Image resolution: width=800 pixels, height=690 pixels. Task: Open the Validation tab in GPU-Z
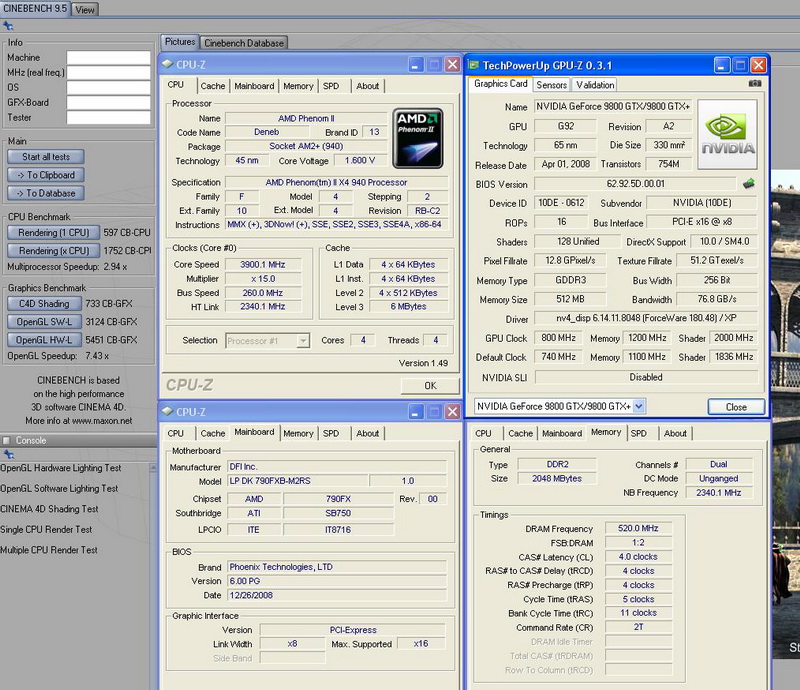tap(596, 85)
